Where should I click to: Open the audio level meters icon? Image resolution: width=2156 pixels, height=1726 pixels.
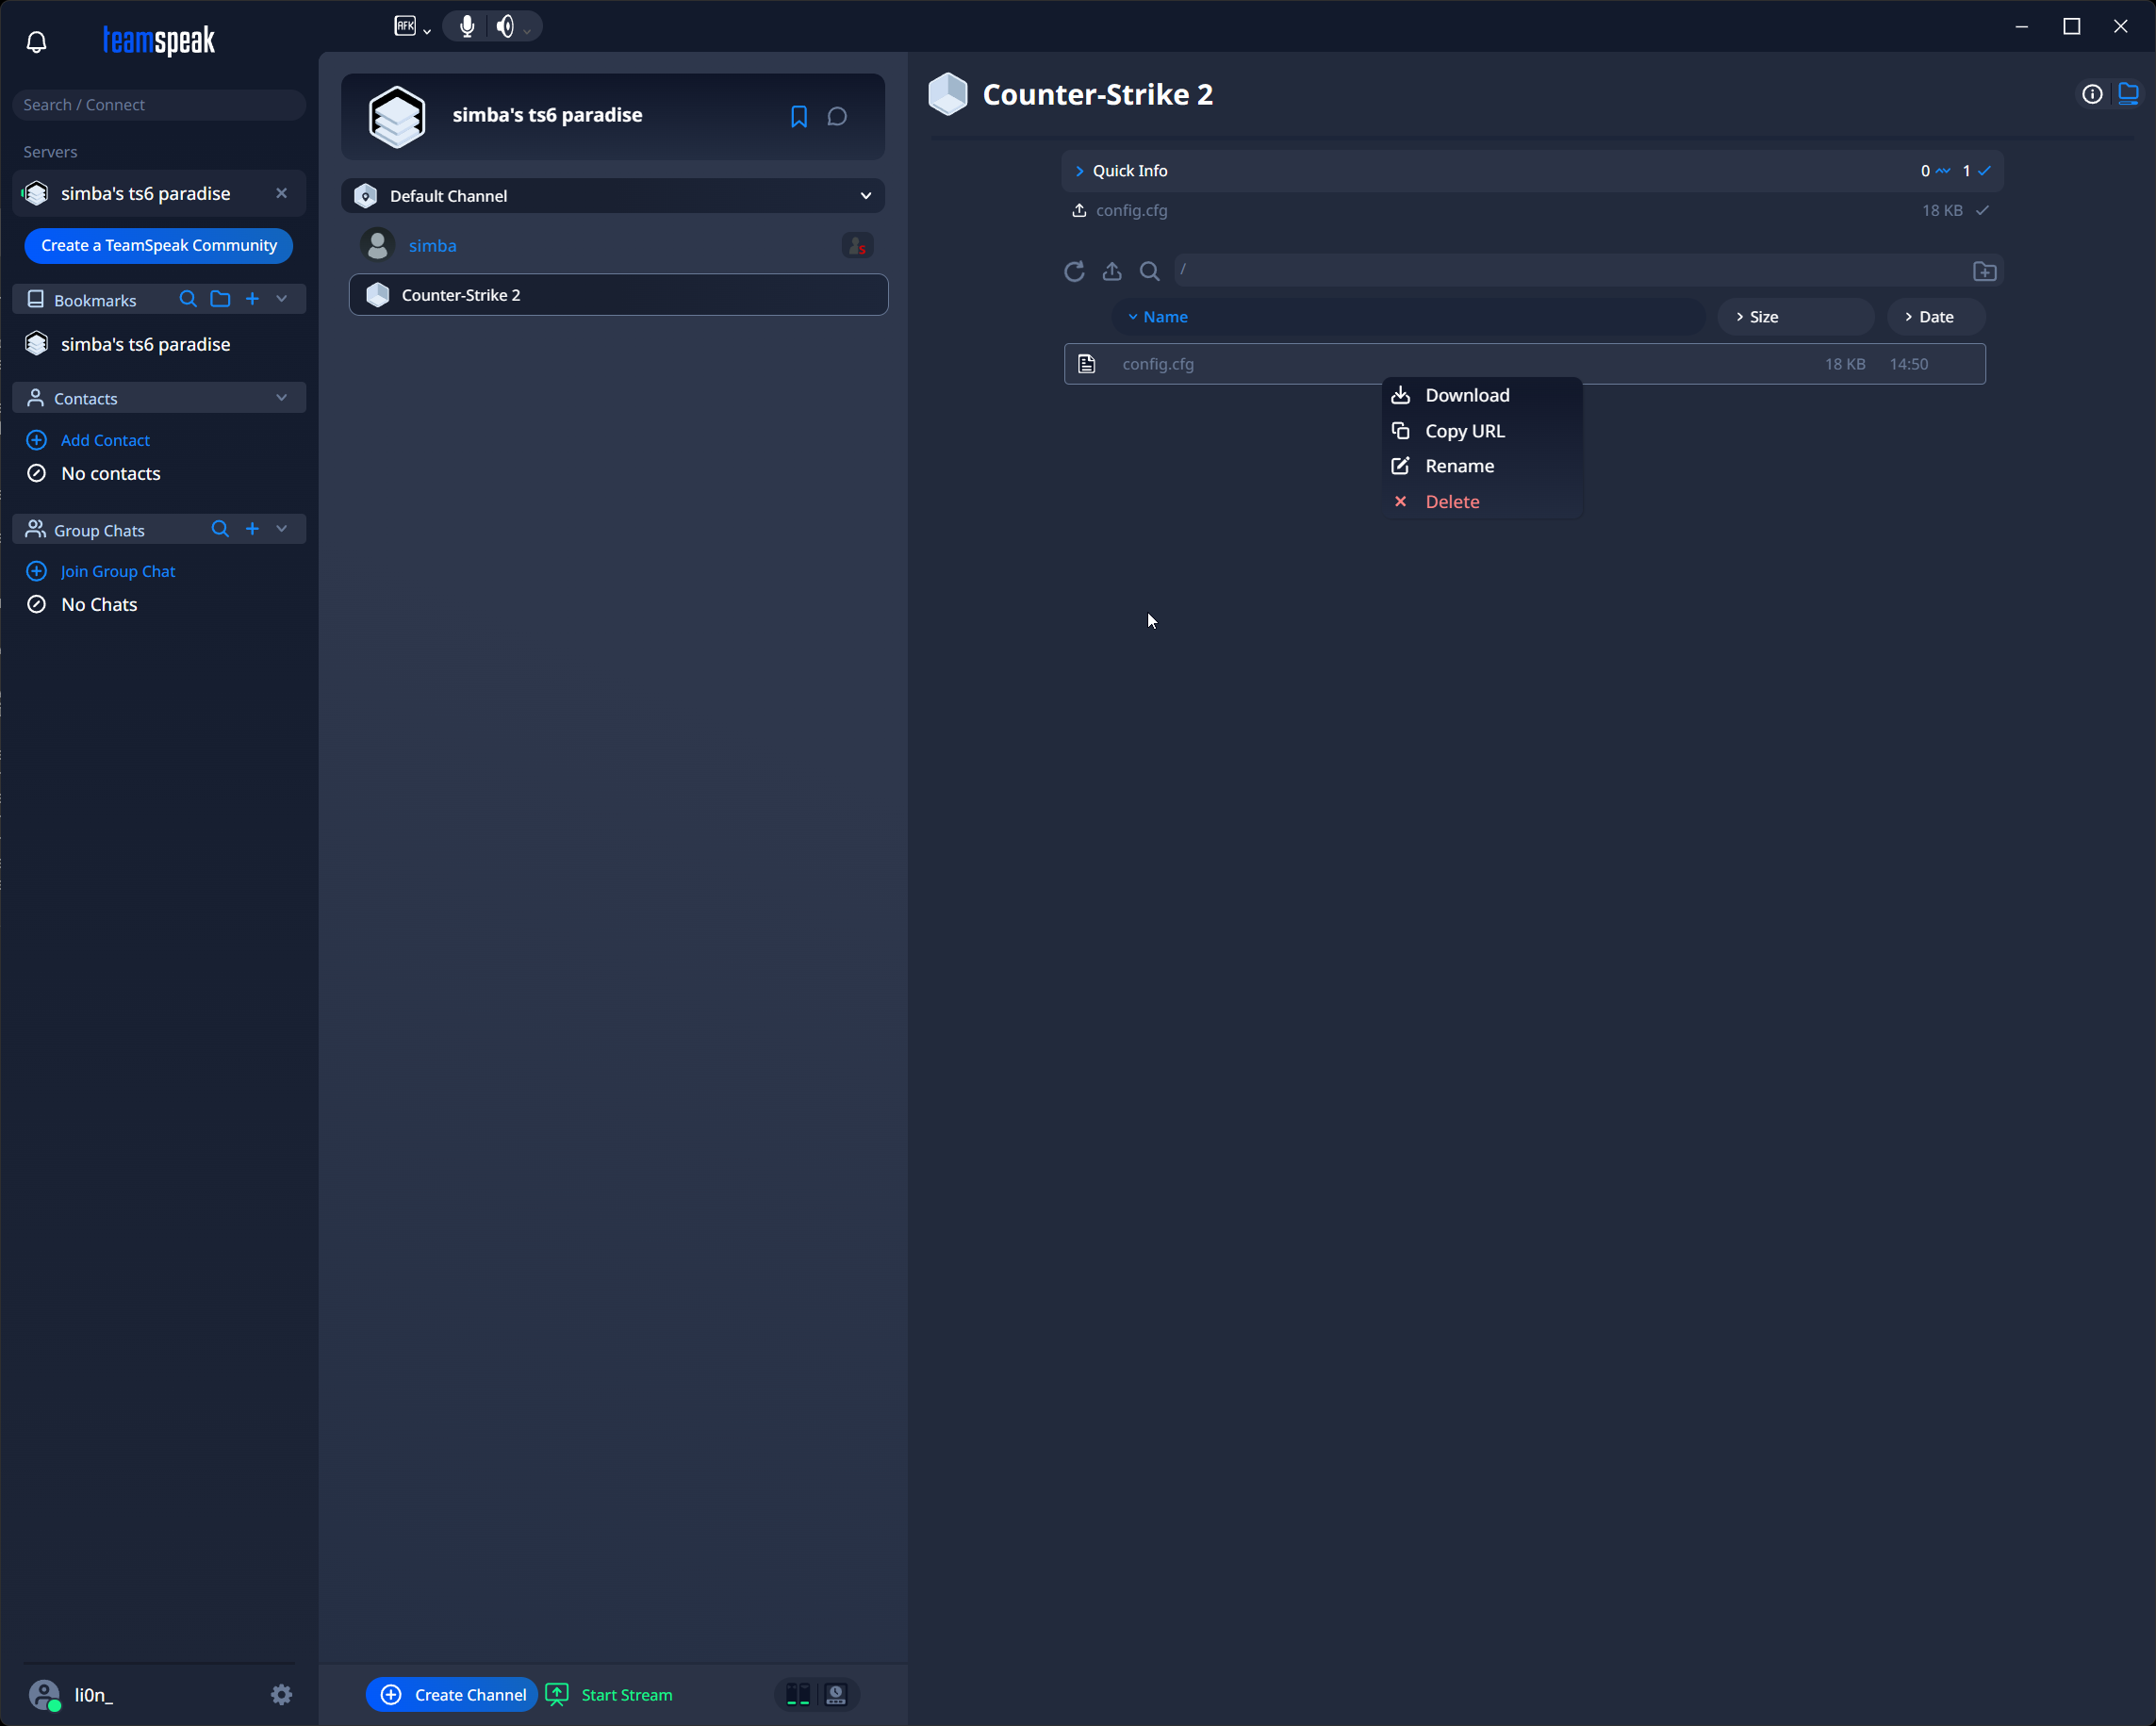click(798, 1694)
